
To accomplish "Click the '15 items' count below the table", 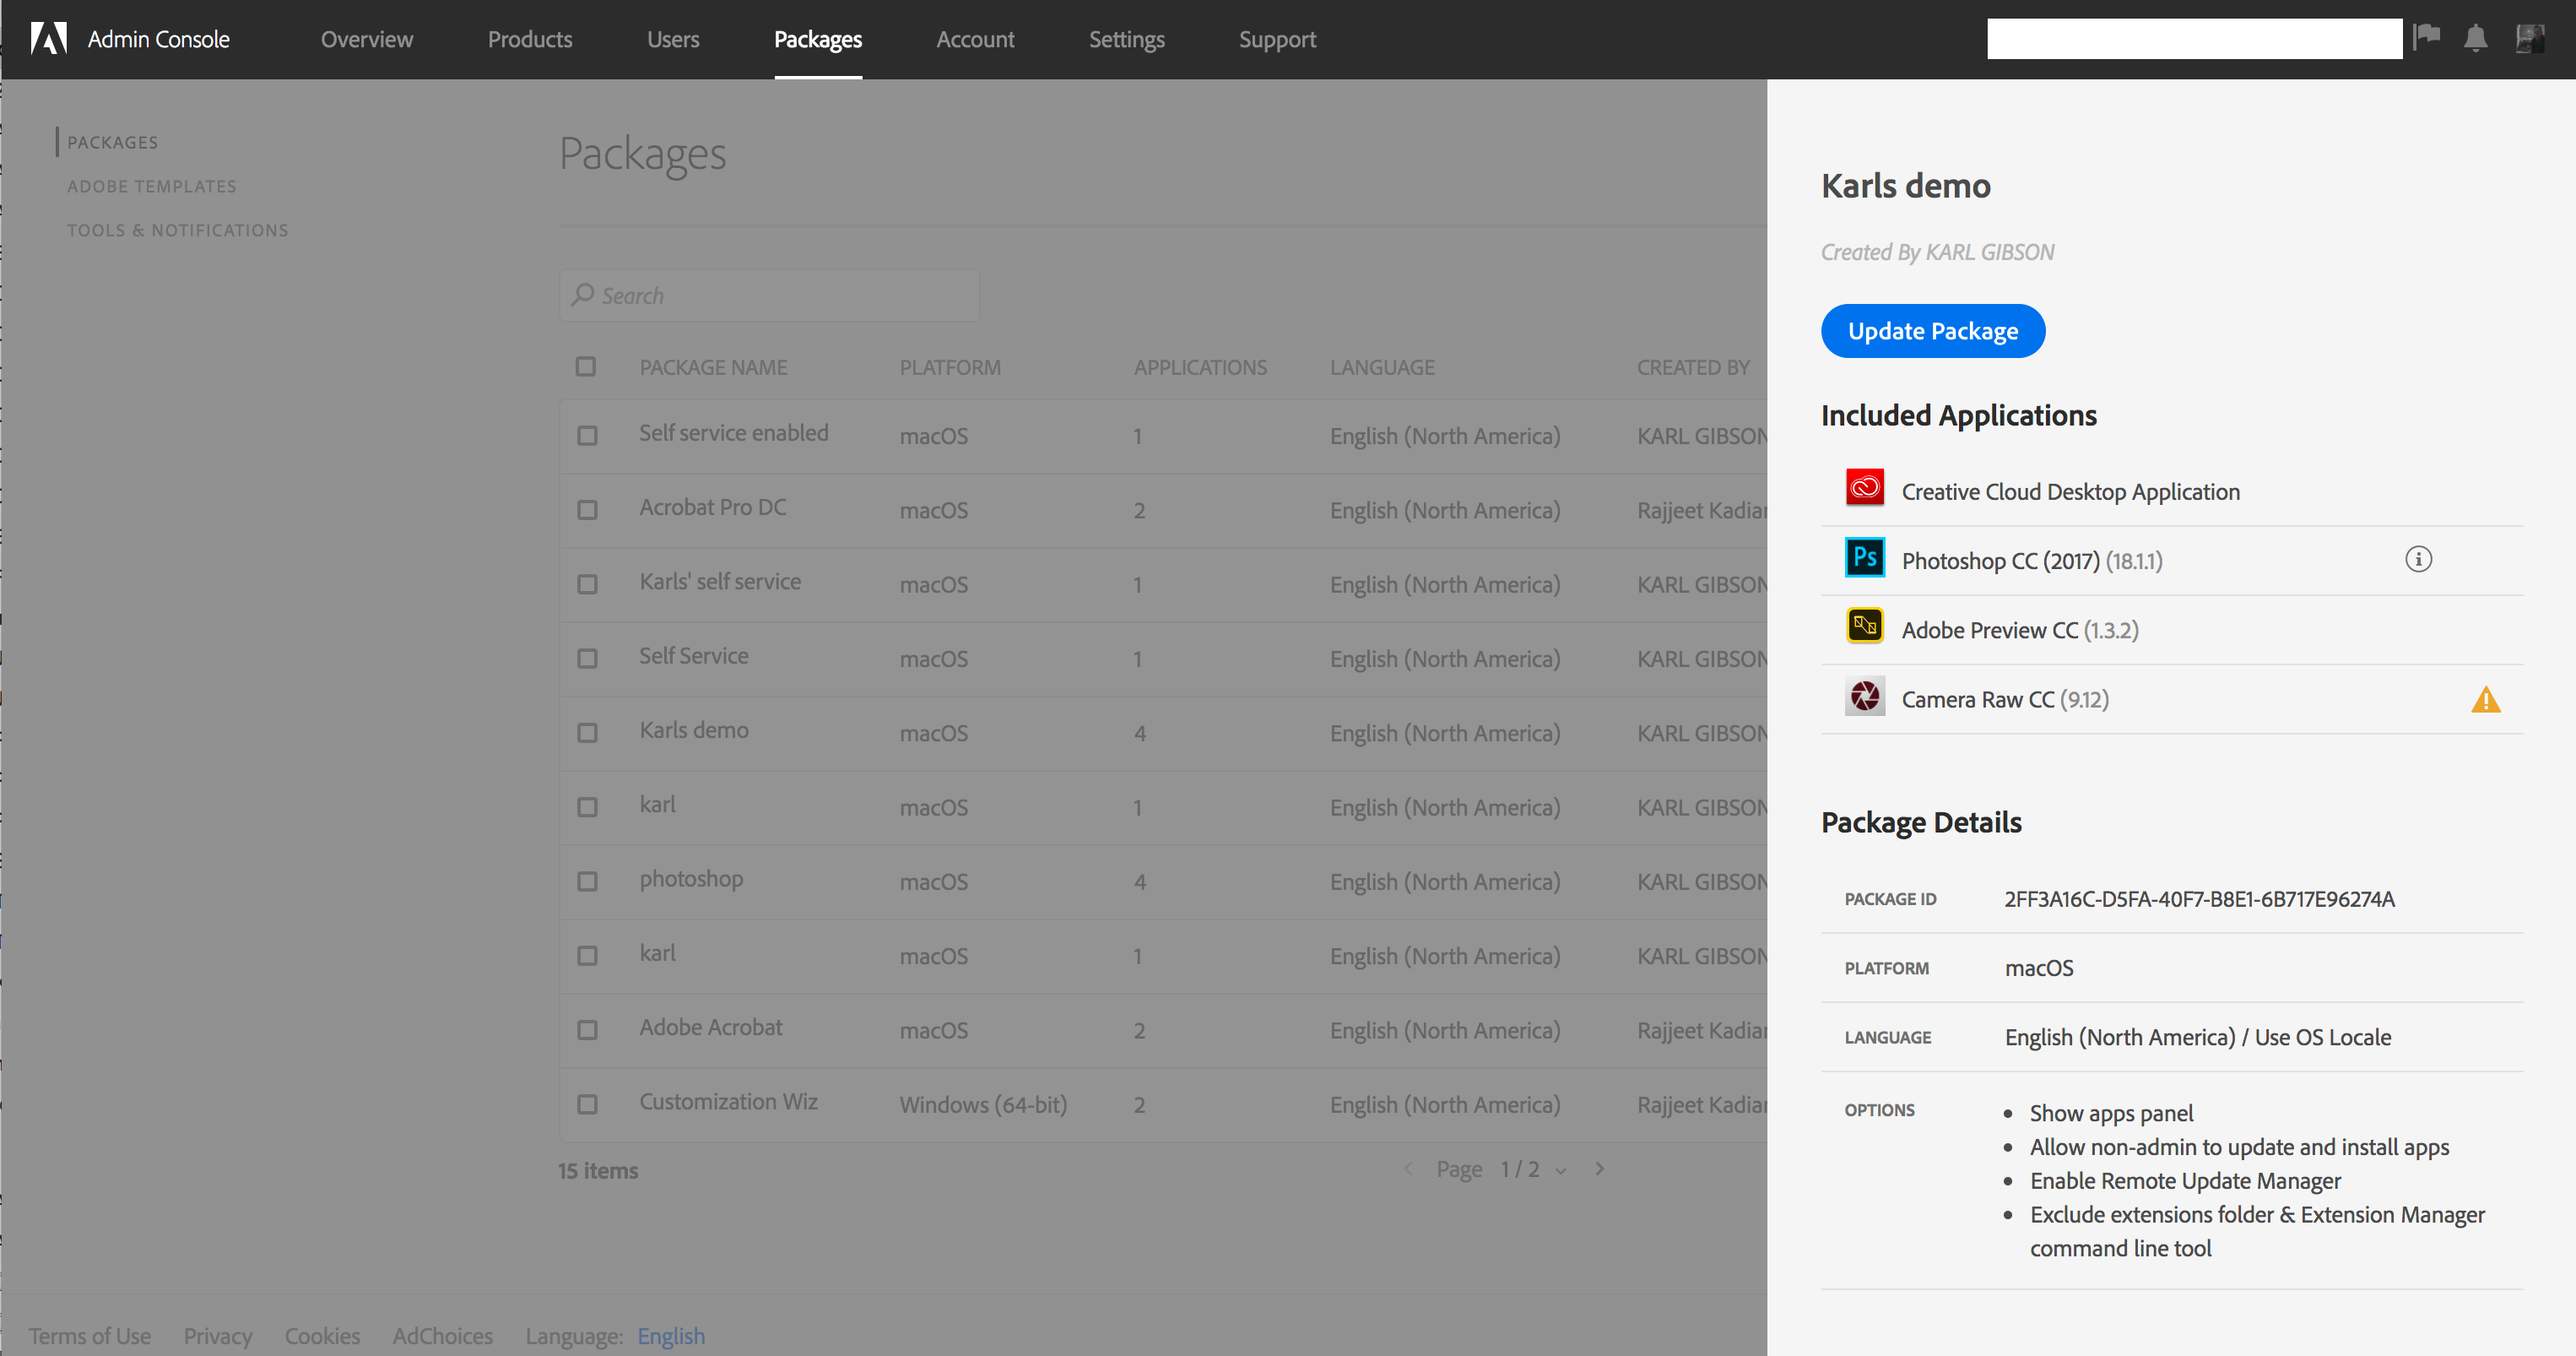I will (598, 1170).
